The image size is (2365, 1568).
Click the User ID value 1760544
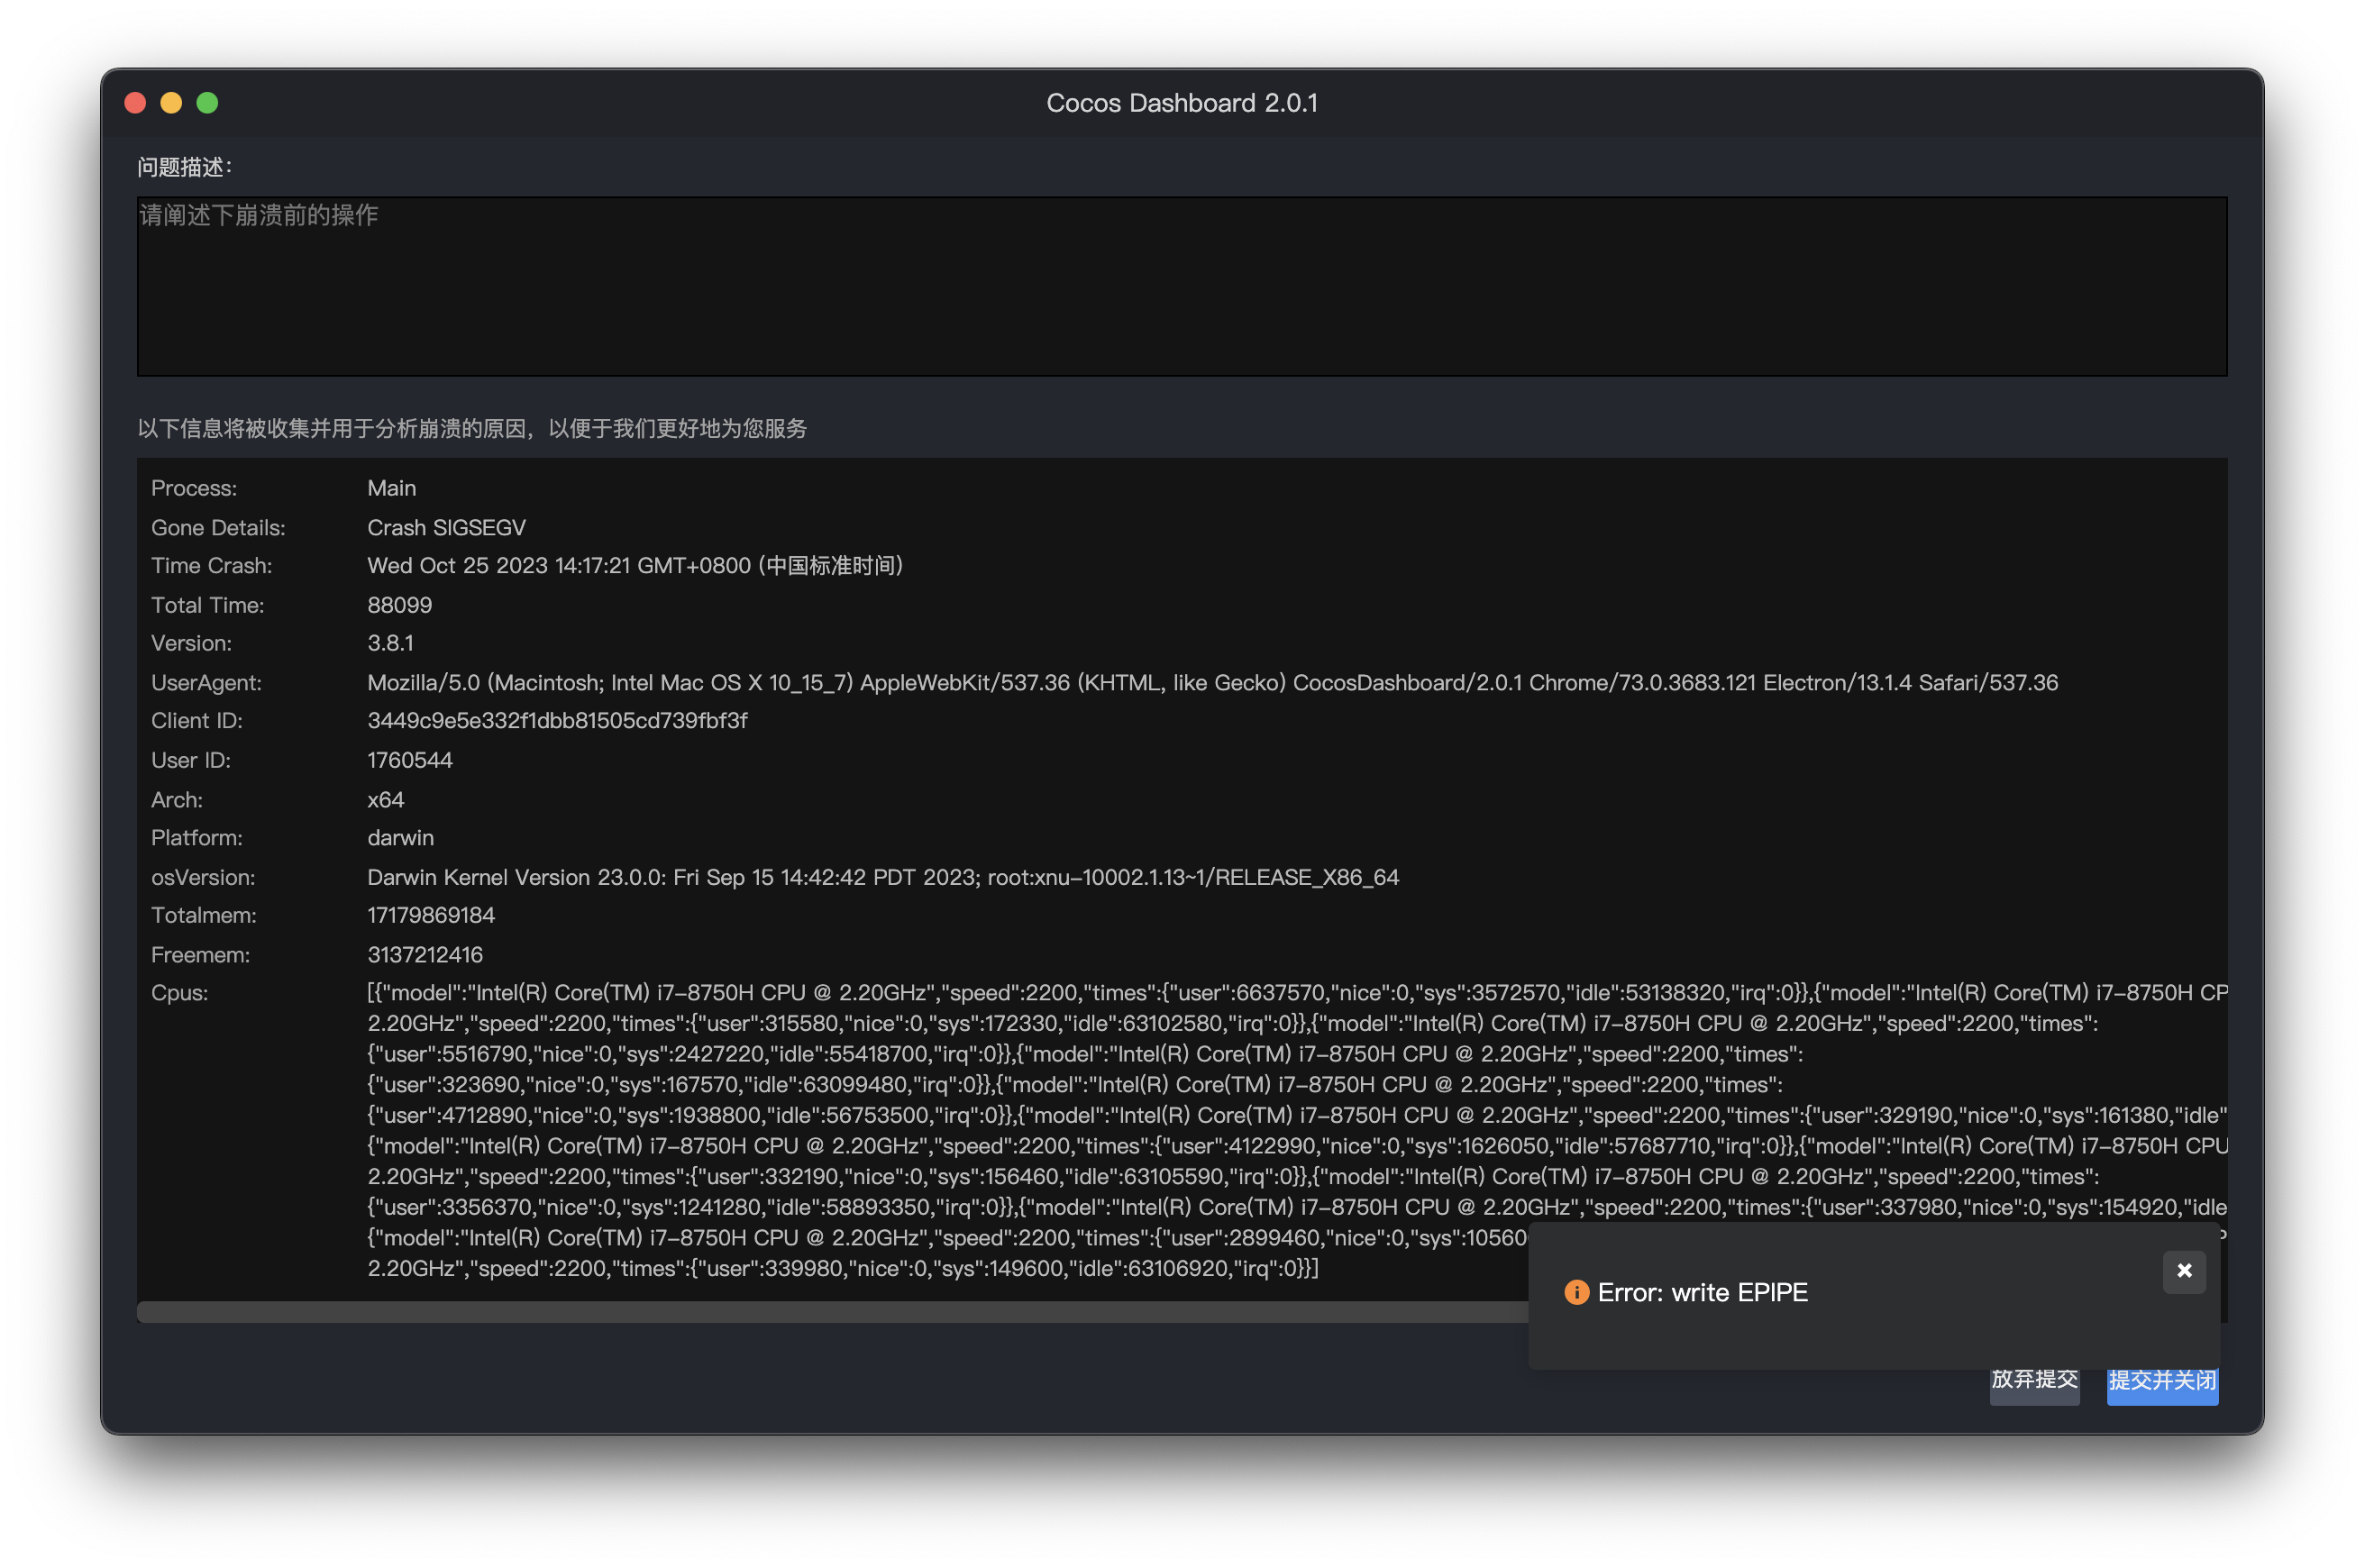pyautogui.click(x=410, y=760)
